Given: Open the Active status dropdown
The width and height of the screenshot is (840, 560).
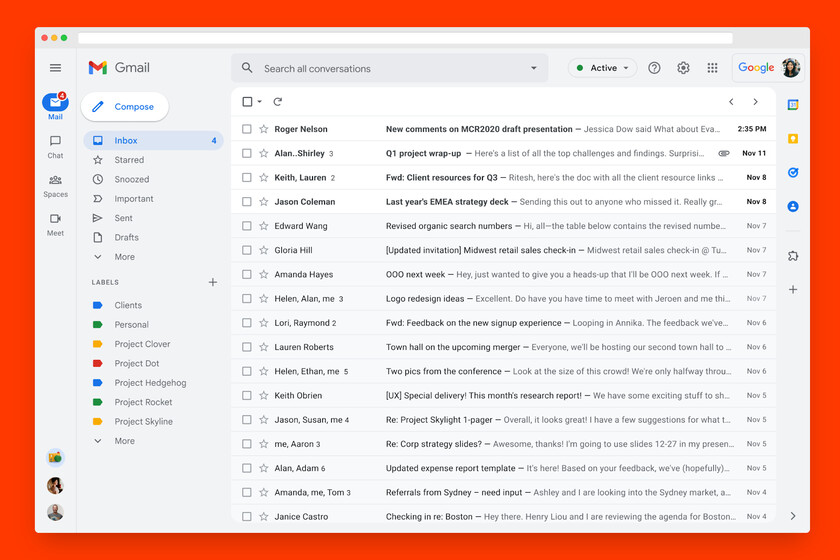Looking at the screenshot, I should [603, 68].
